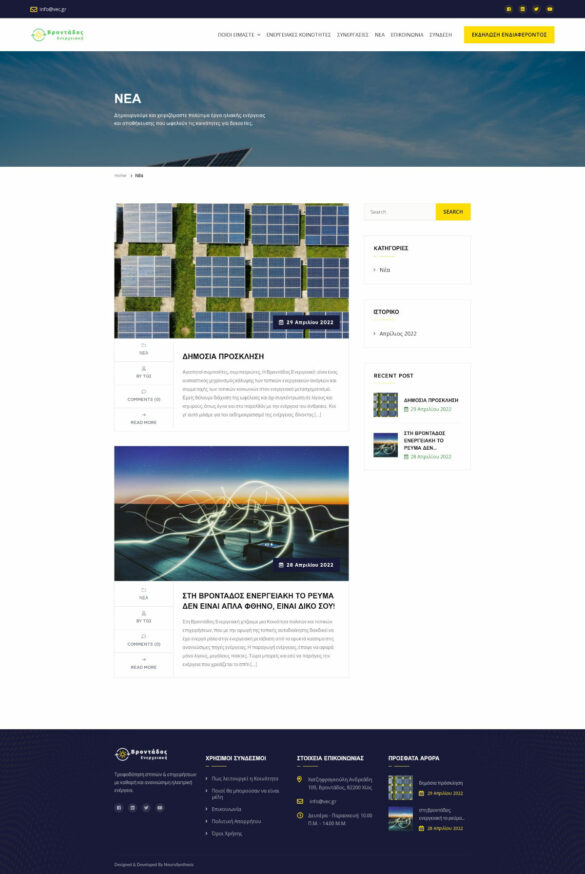This screenshot has height=874, width=585.
Task: Click the YouTube icon in the footer
Action: pos(160,808)
